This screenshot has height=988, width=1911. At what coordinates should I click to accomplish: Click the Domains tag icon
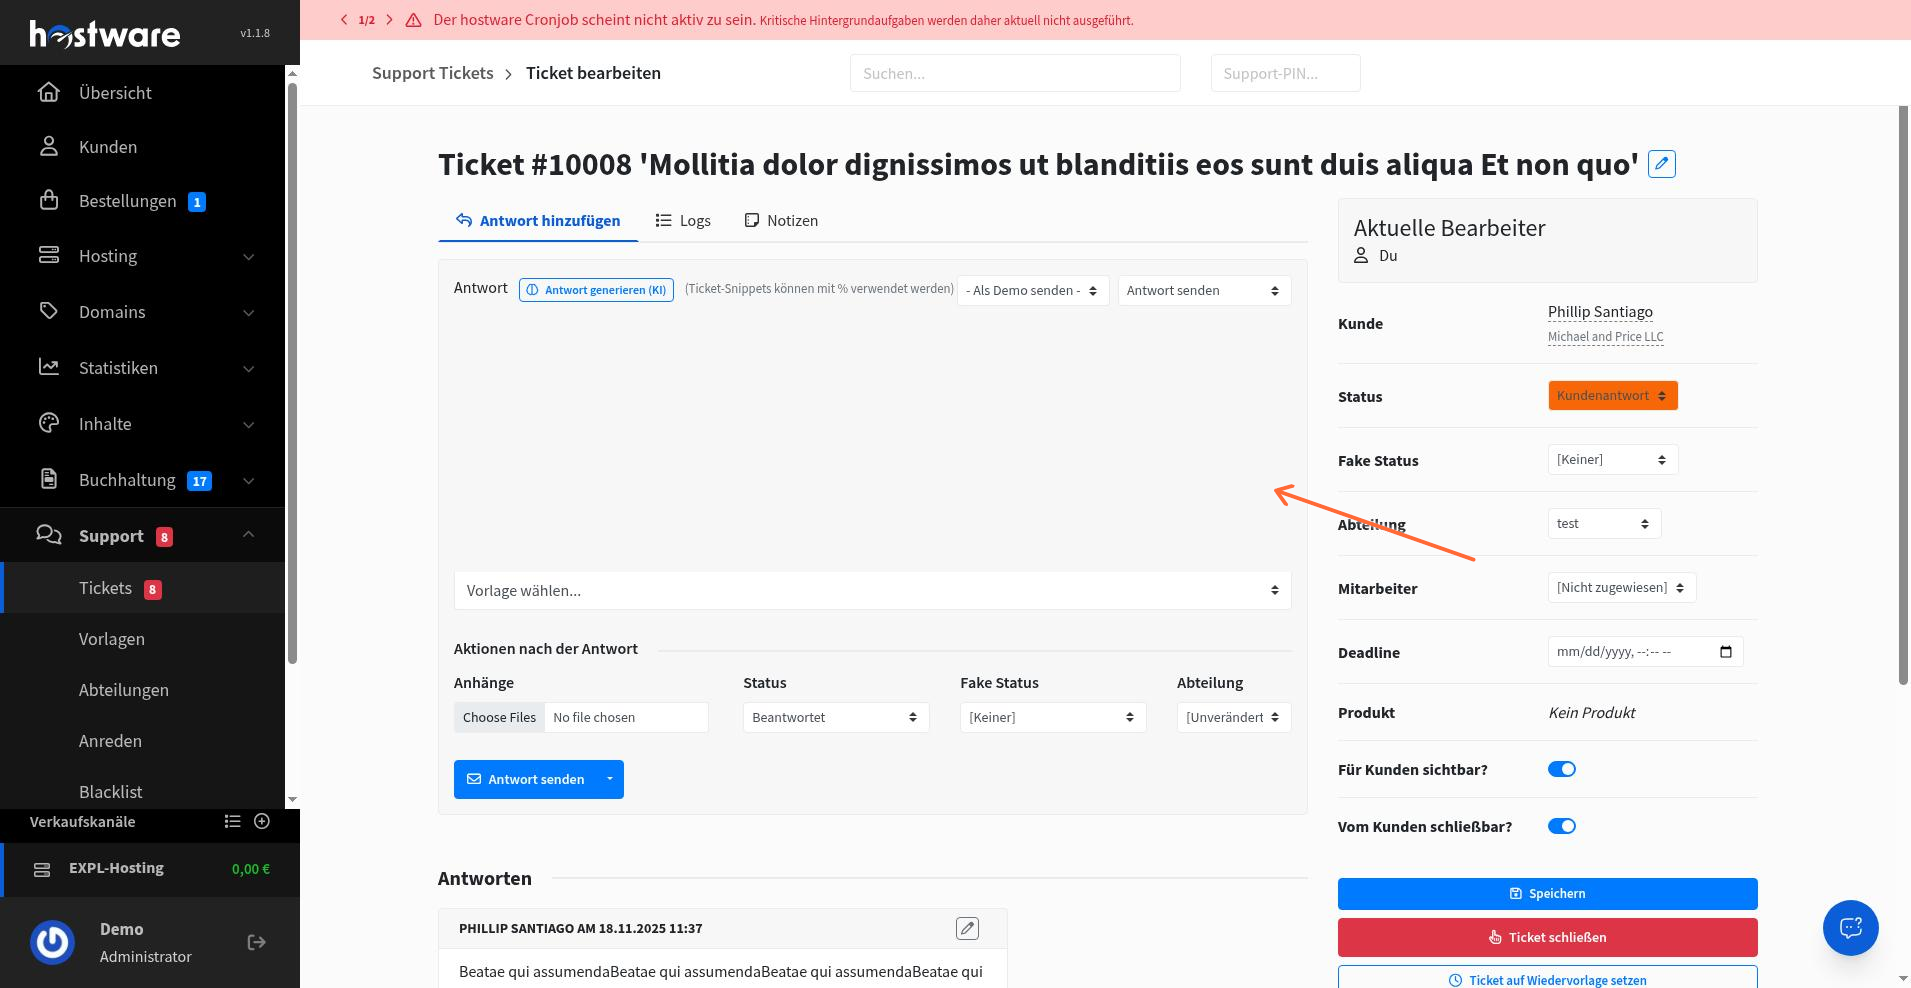click(48, 311)
